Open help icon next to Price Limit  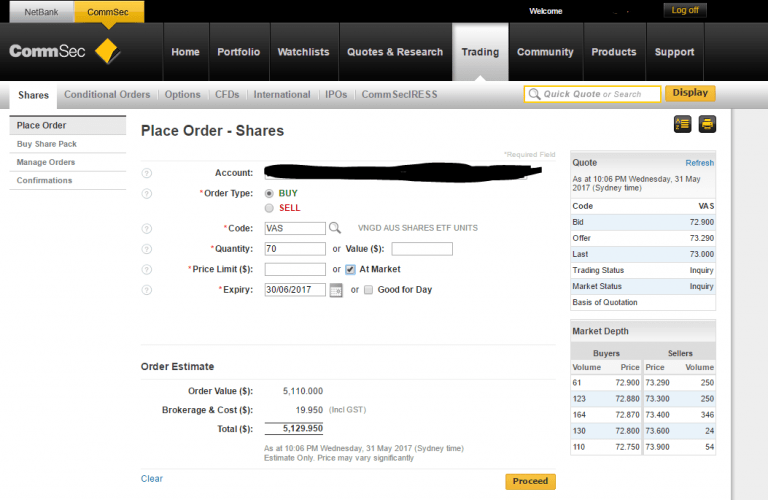[146, 269]
